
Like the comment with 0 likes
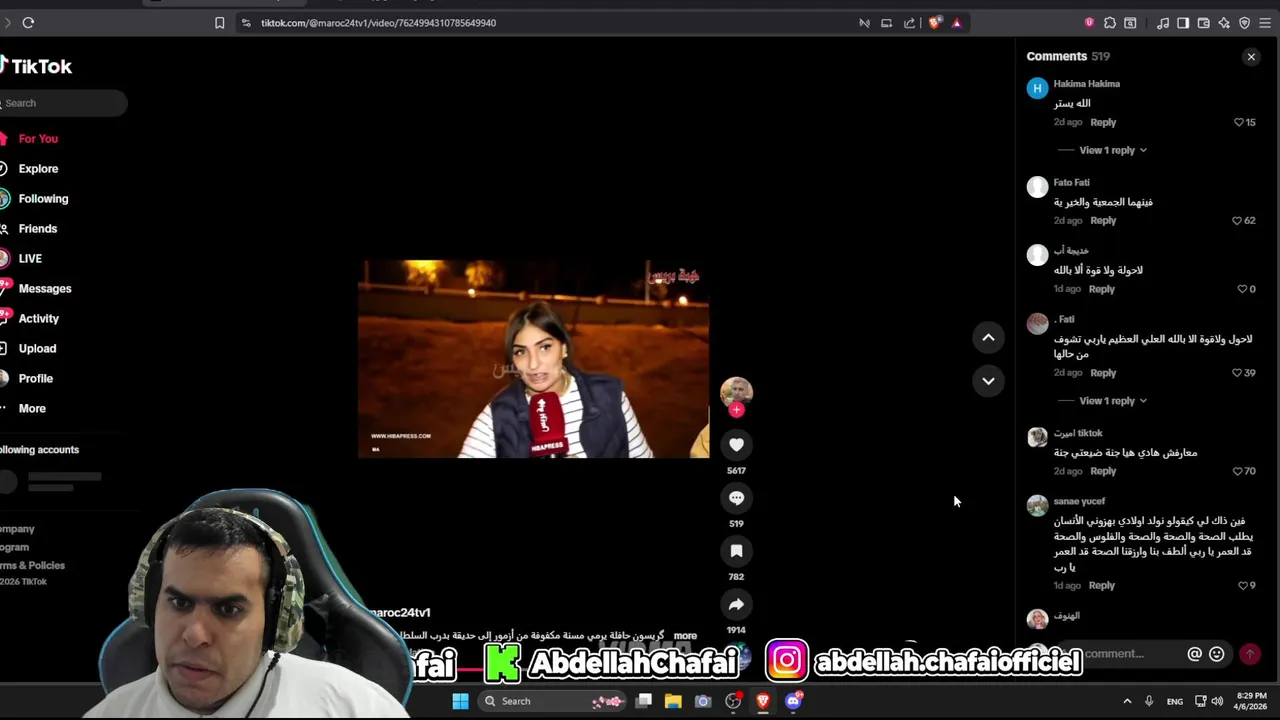click(1241, 289)
